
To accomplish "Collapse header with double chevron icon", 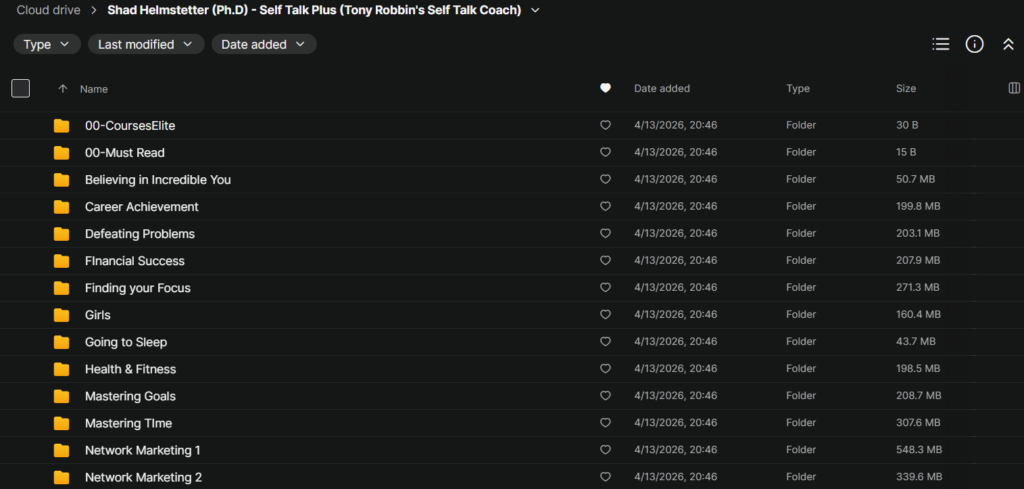I will tap(1008, 44).
